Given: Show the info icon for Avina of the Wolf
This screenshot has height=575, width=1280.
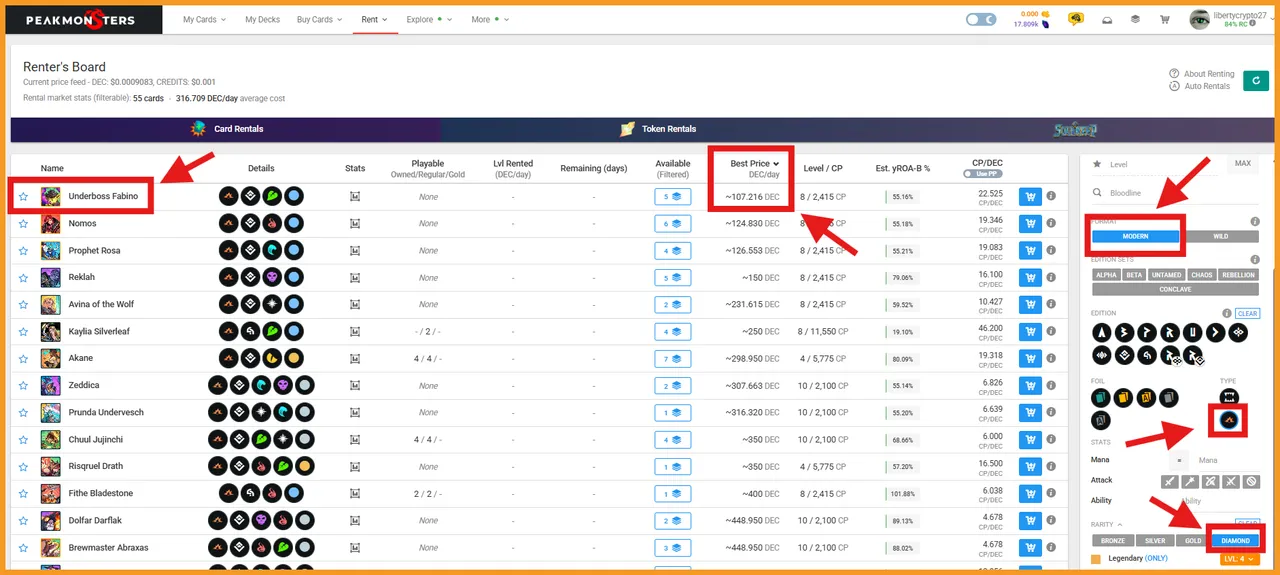Looking at the screenshot, I should (x=1051, y=304).
